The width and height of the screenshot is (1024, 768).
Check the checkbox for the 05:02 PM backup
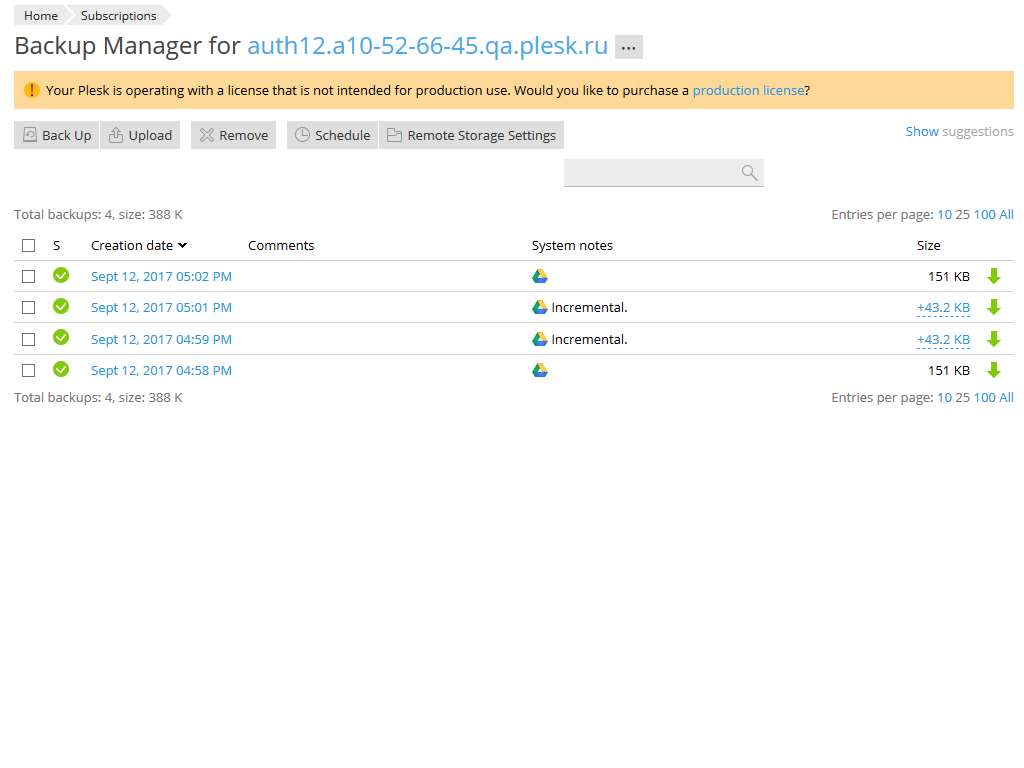point(28,276)
